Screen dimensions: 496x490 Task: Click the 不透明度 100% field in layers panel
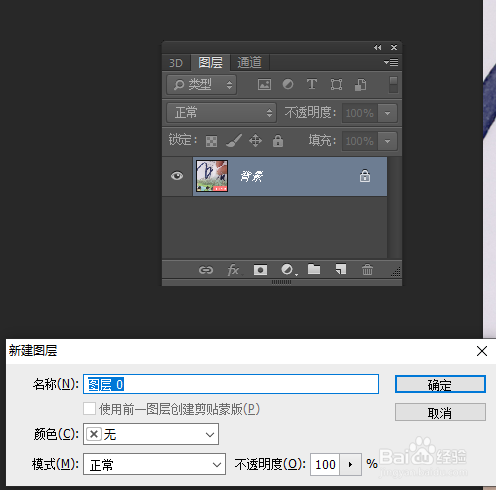click(x=360, y=113)
